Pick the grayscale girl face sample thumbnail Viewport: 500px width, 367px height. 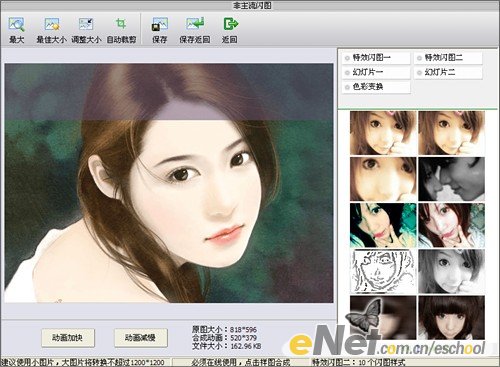[x=452, y=272]
